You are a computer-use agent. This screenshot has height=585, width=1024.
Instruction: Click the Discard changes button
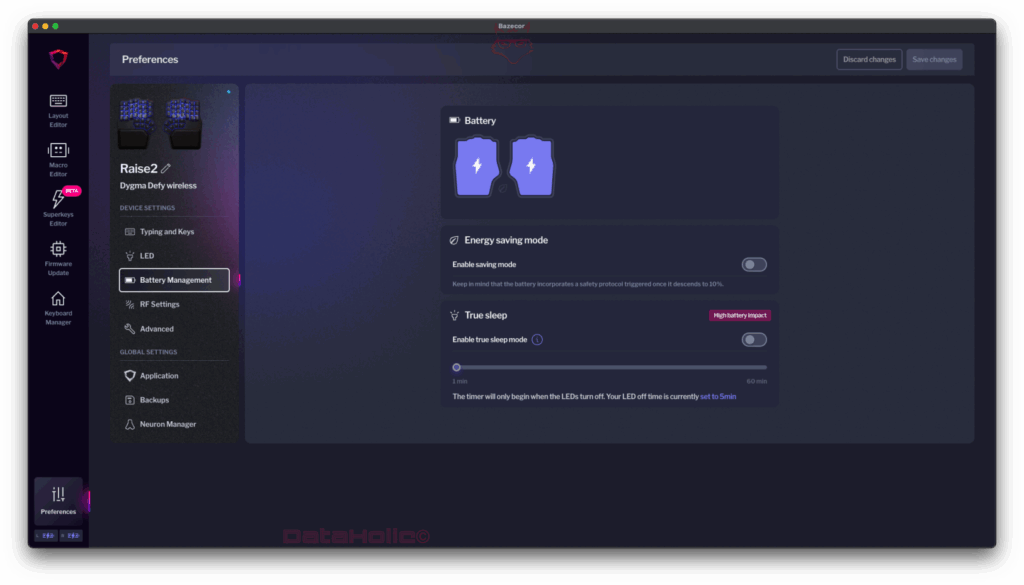869,60
